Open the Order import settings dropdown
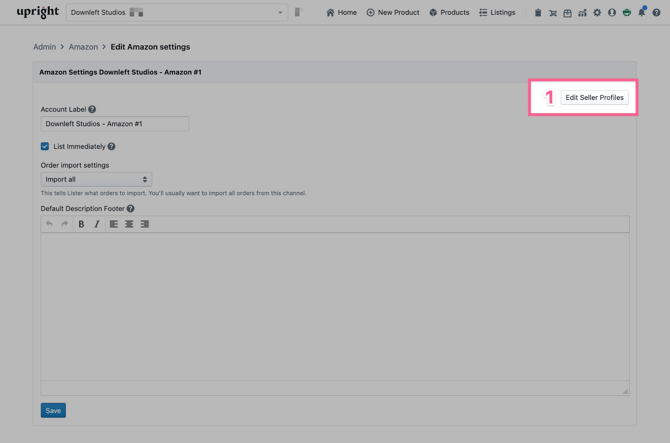 click(x=96, y=180)
